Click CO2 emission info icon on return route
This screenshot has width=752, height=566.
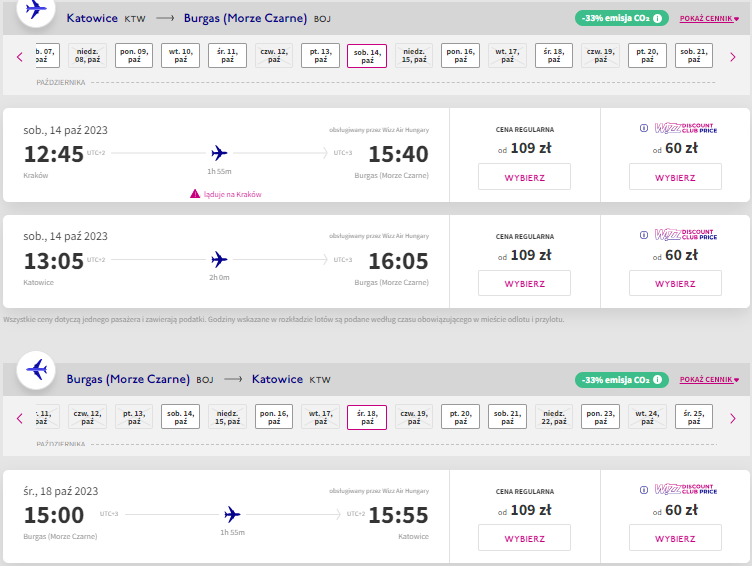658,379
